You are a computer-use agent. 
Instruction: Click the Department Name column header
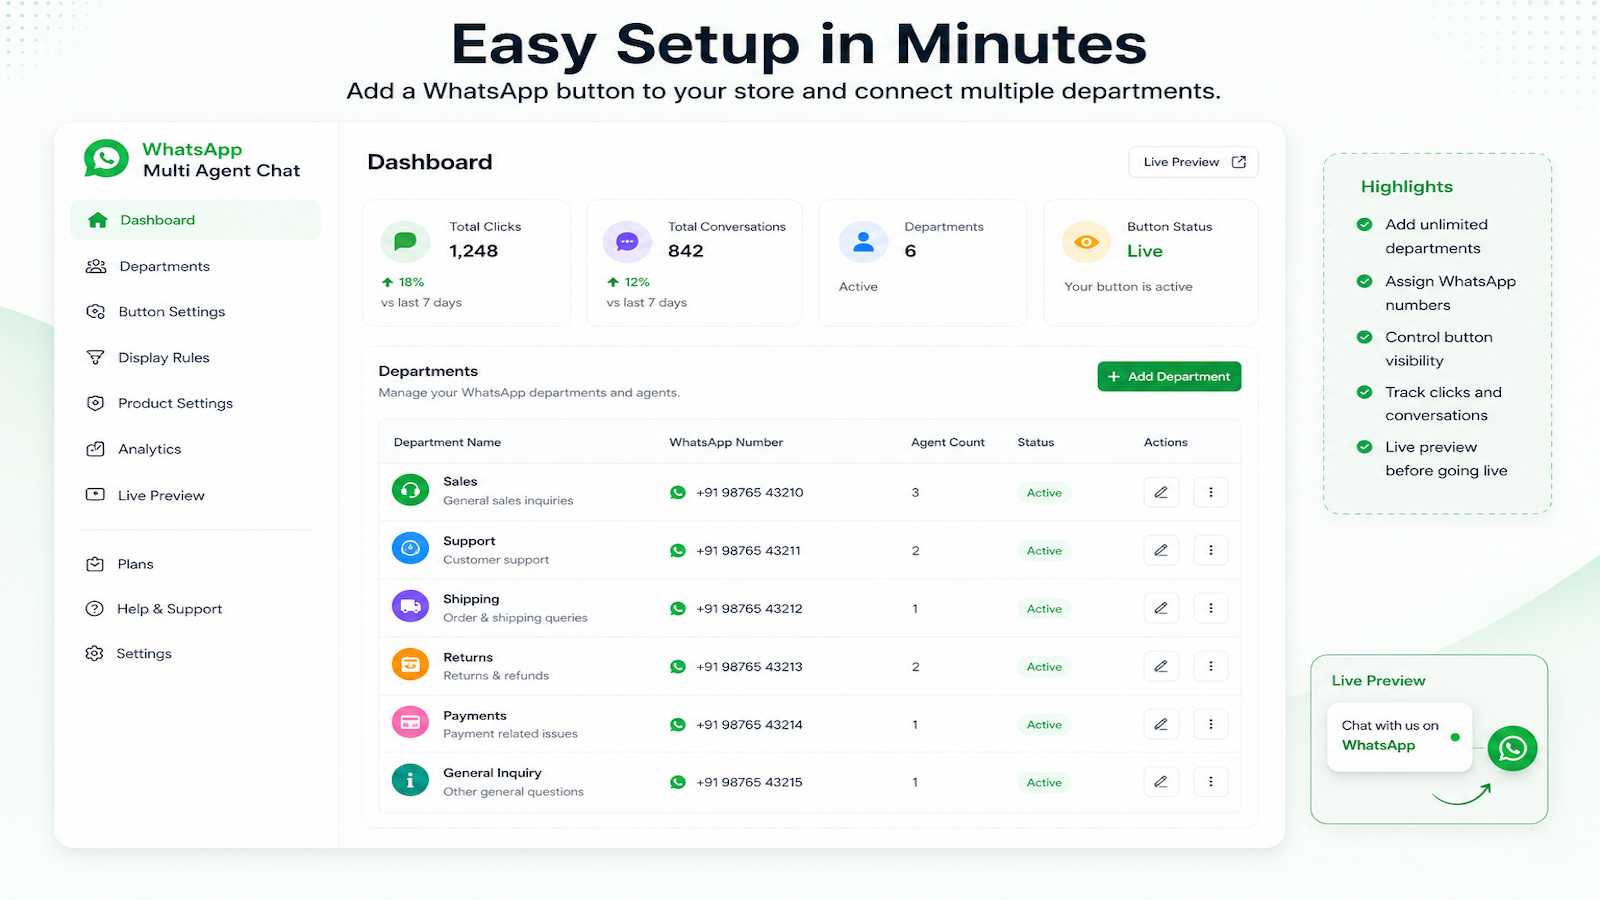pyautogui.click(x=447, y=442)
